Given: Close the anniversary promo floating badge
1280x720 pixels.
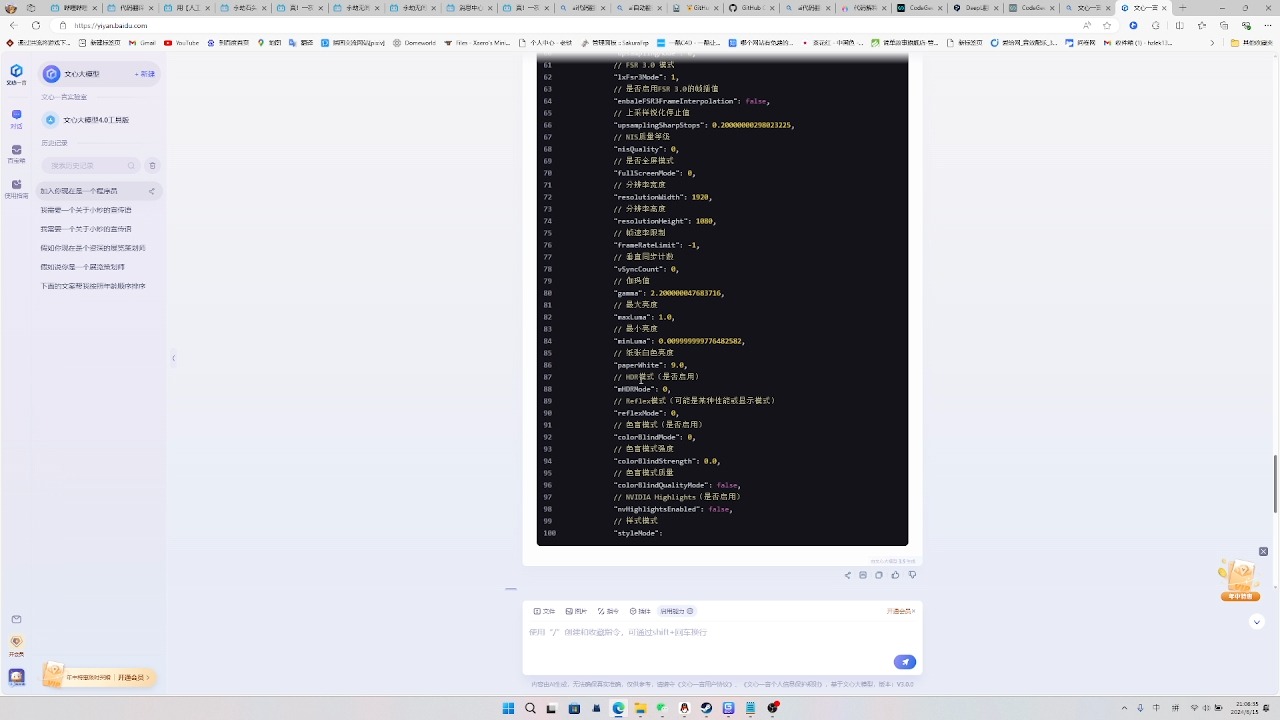Looking at the screenshot, I should [1263, 552].
